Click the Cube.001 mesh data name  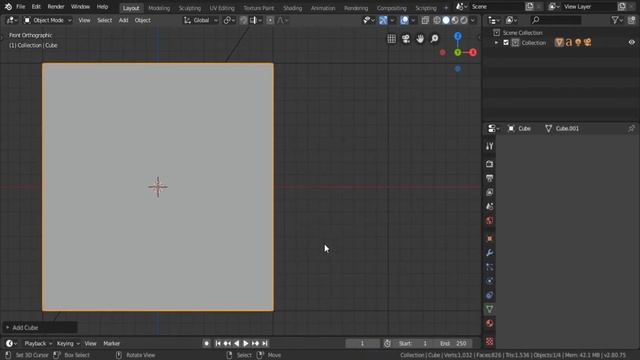pos(567,129)
